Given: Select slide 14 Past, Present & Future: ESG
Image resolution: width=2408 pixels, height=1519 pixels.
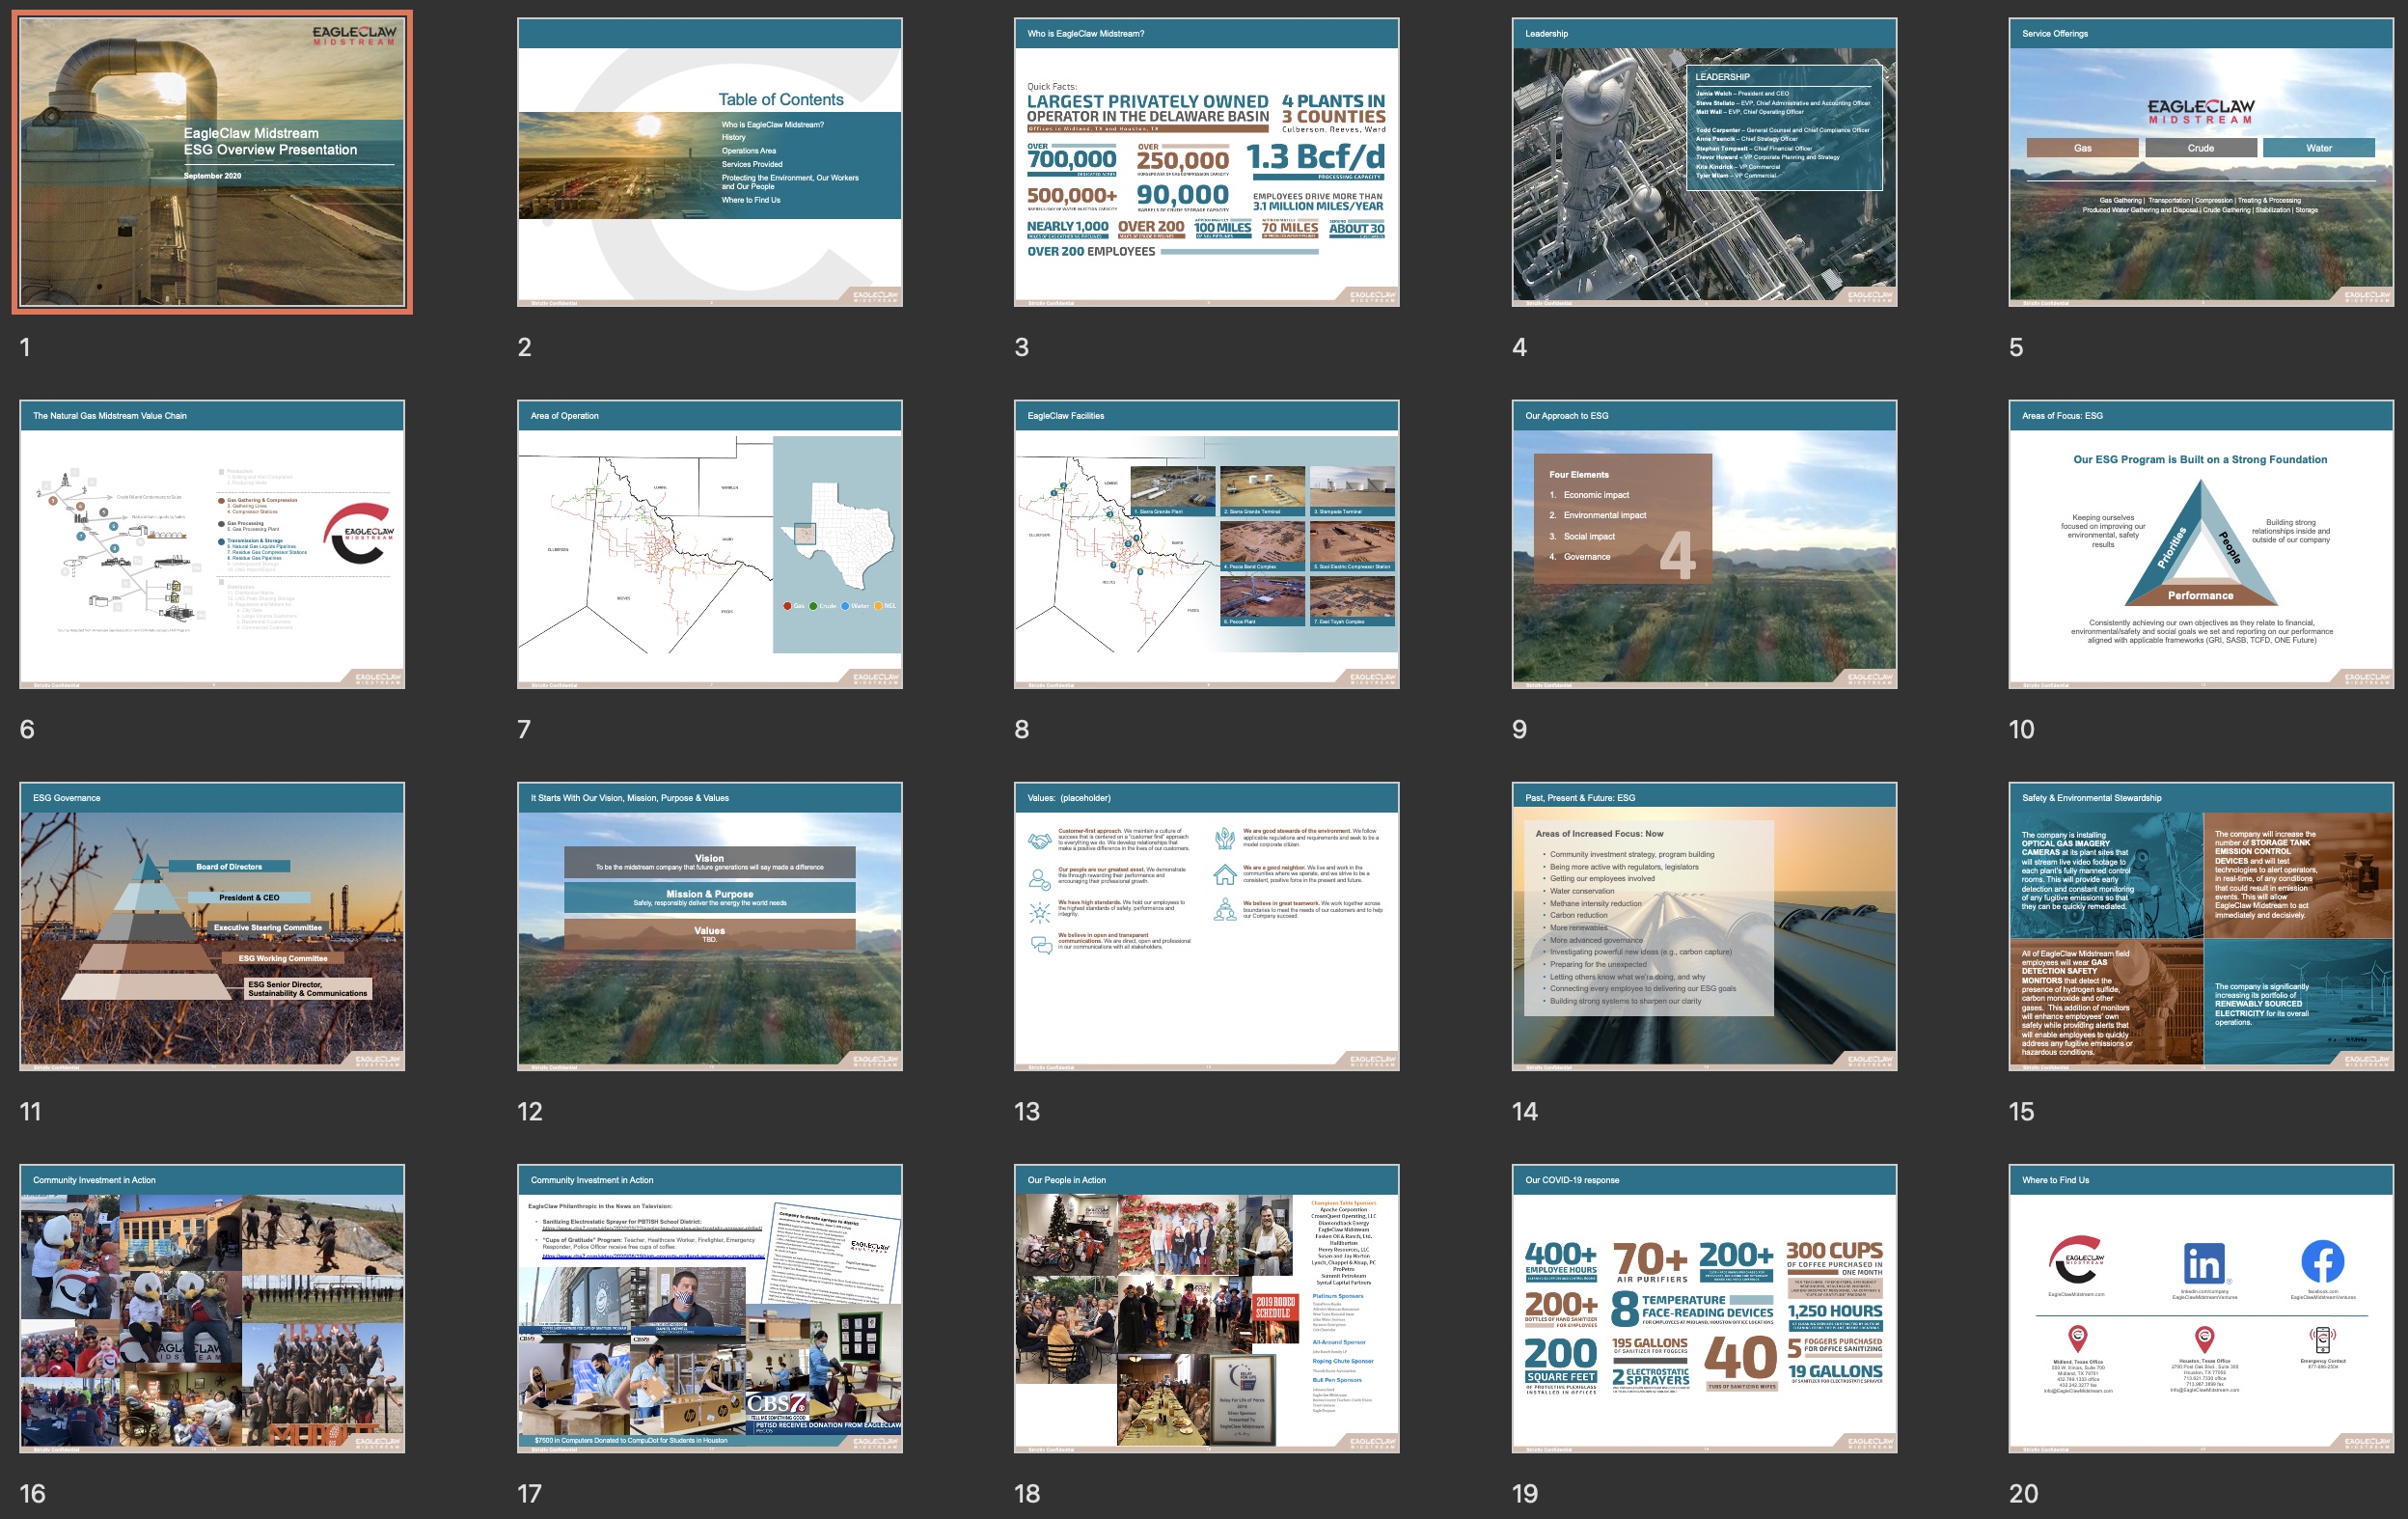Looking at the screenshot, I should pyautogui.click(x=1705, y=926).
